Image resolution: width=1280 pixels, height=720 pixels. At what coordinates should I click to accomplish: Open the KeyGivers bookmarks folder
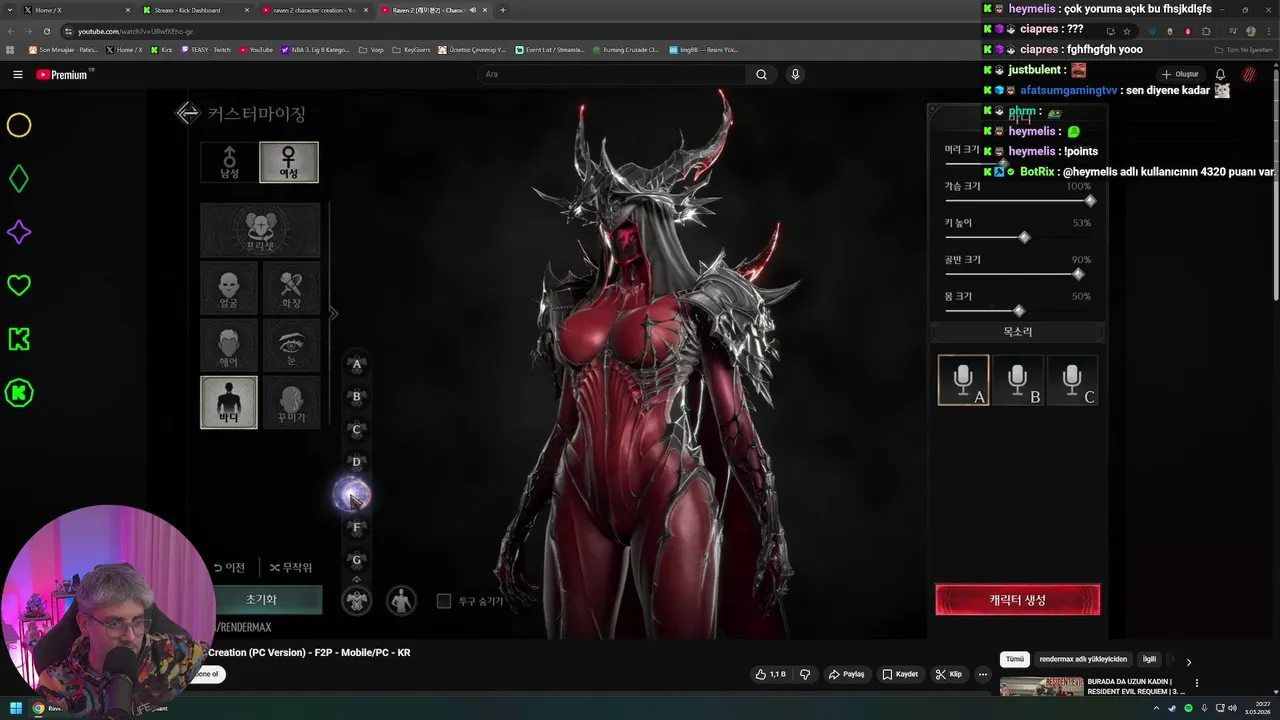(x=411, y=49)
